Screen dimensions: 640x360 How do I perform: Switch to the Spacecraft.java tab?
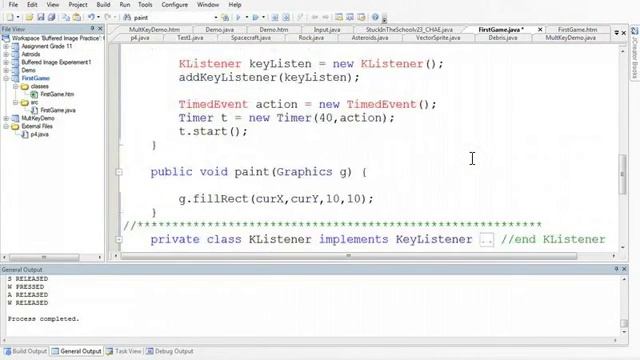(x=251, y=38)
